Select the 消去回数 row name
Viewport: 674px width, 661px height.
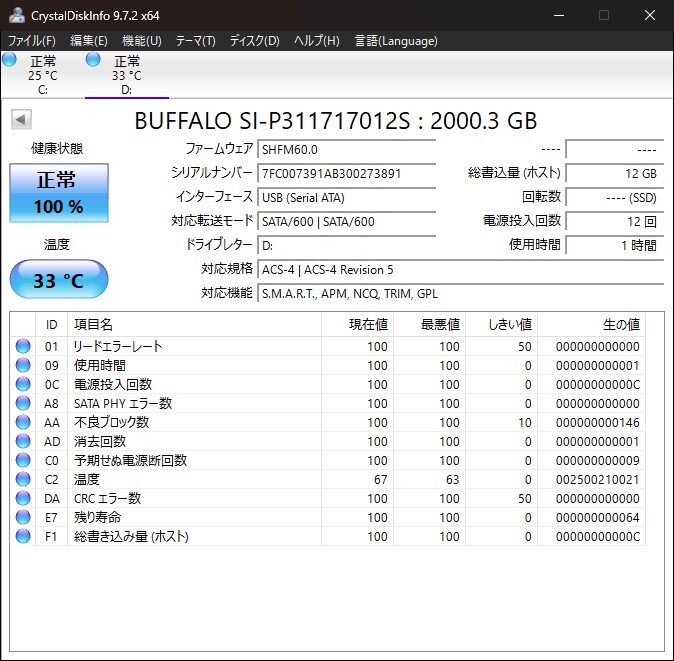tap(100, 441)
